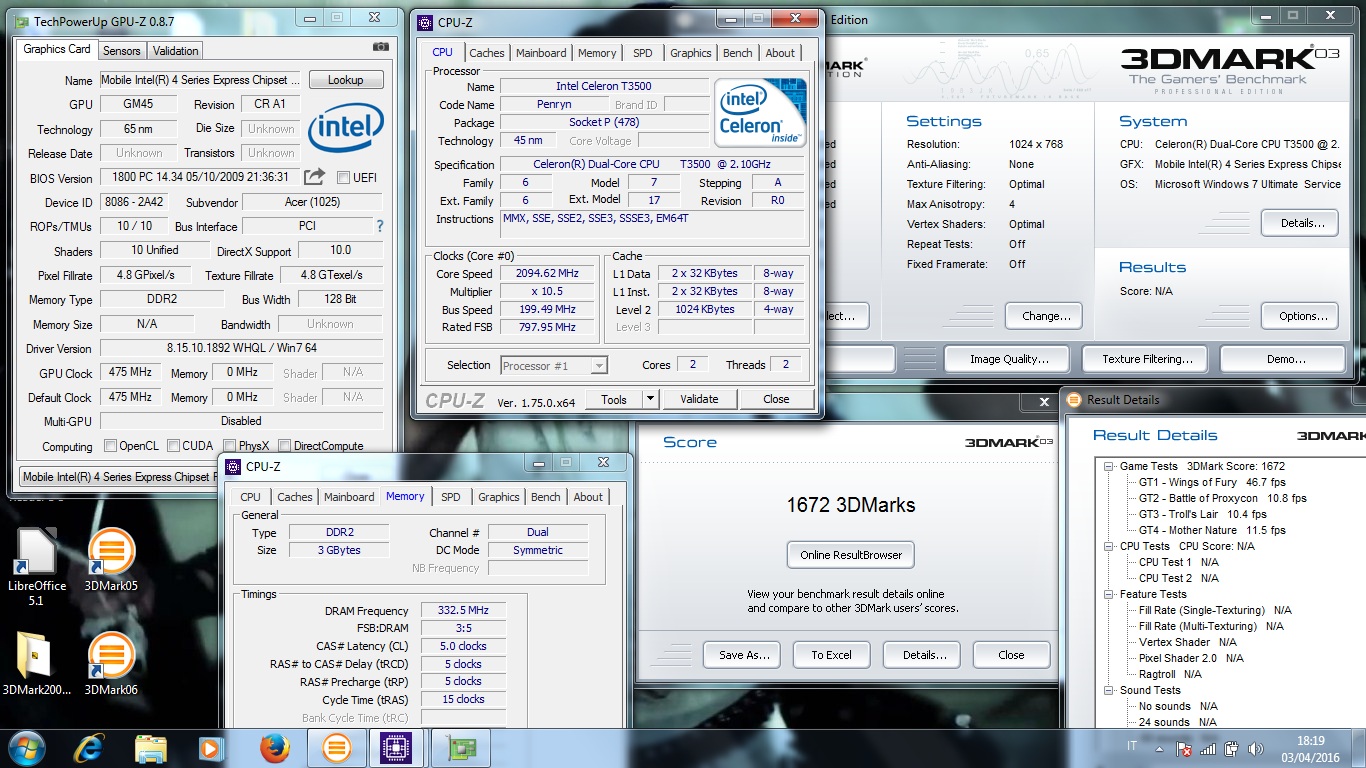1366x768 pixels.
Task: Open the GPU selection dropdown at GPU-Z bottom
Action: [x=116, y=477]
